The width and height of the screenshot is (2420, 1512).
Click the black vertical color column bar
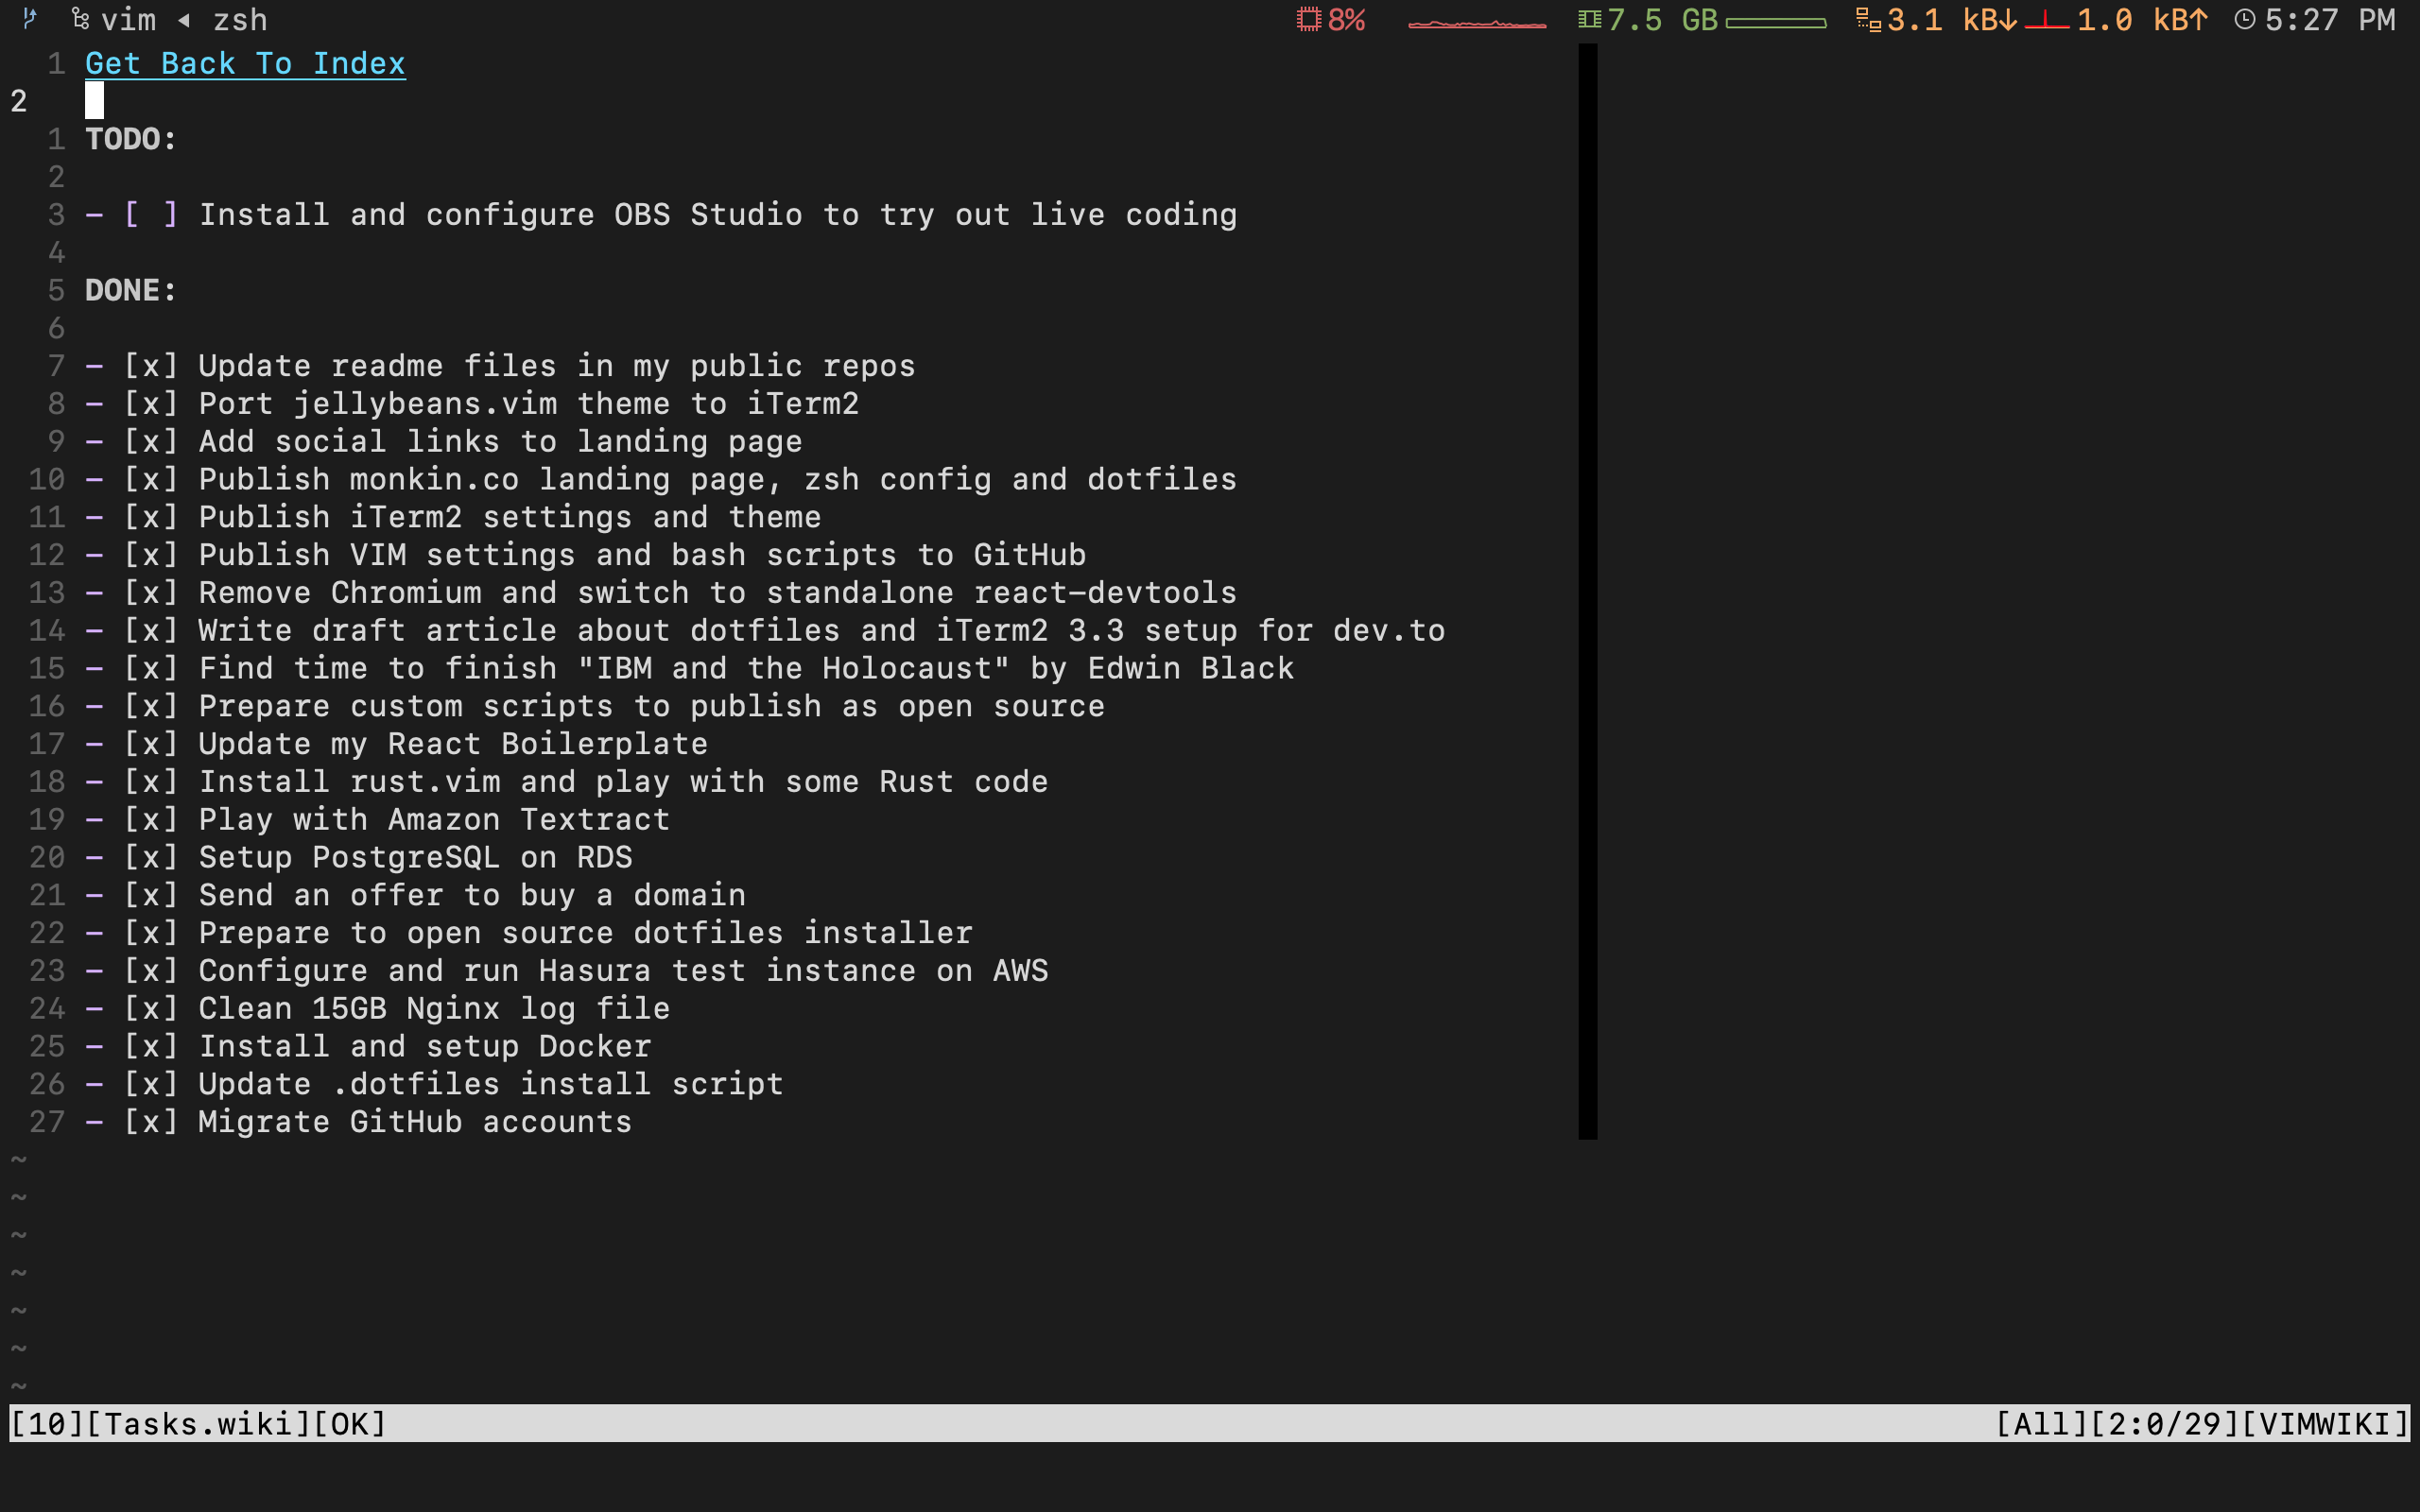click(1587, 590)
